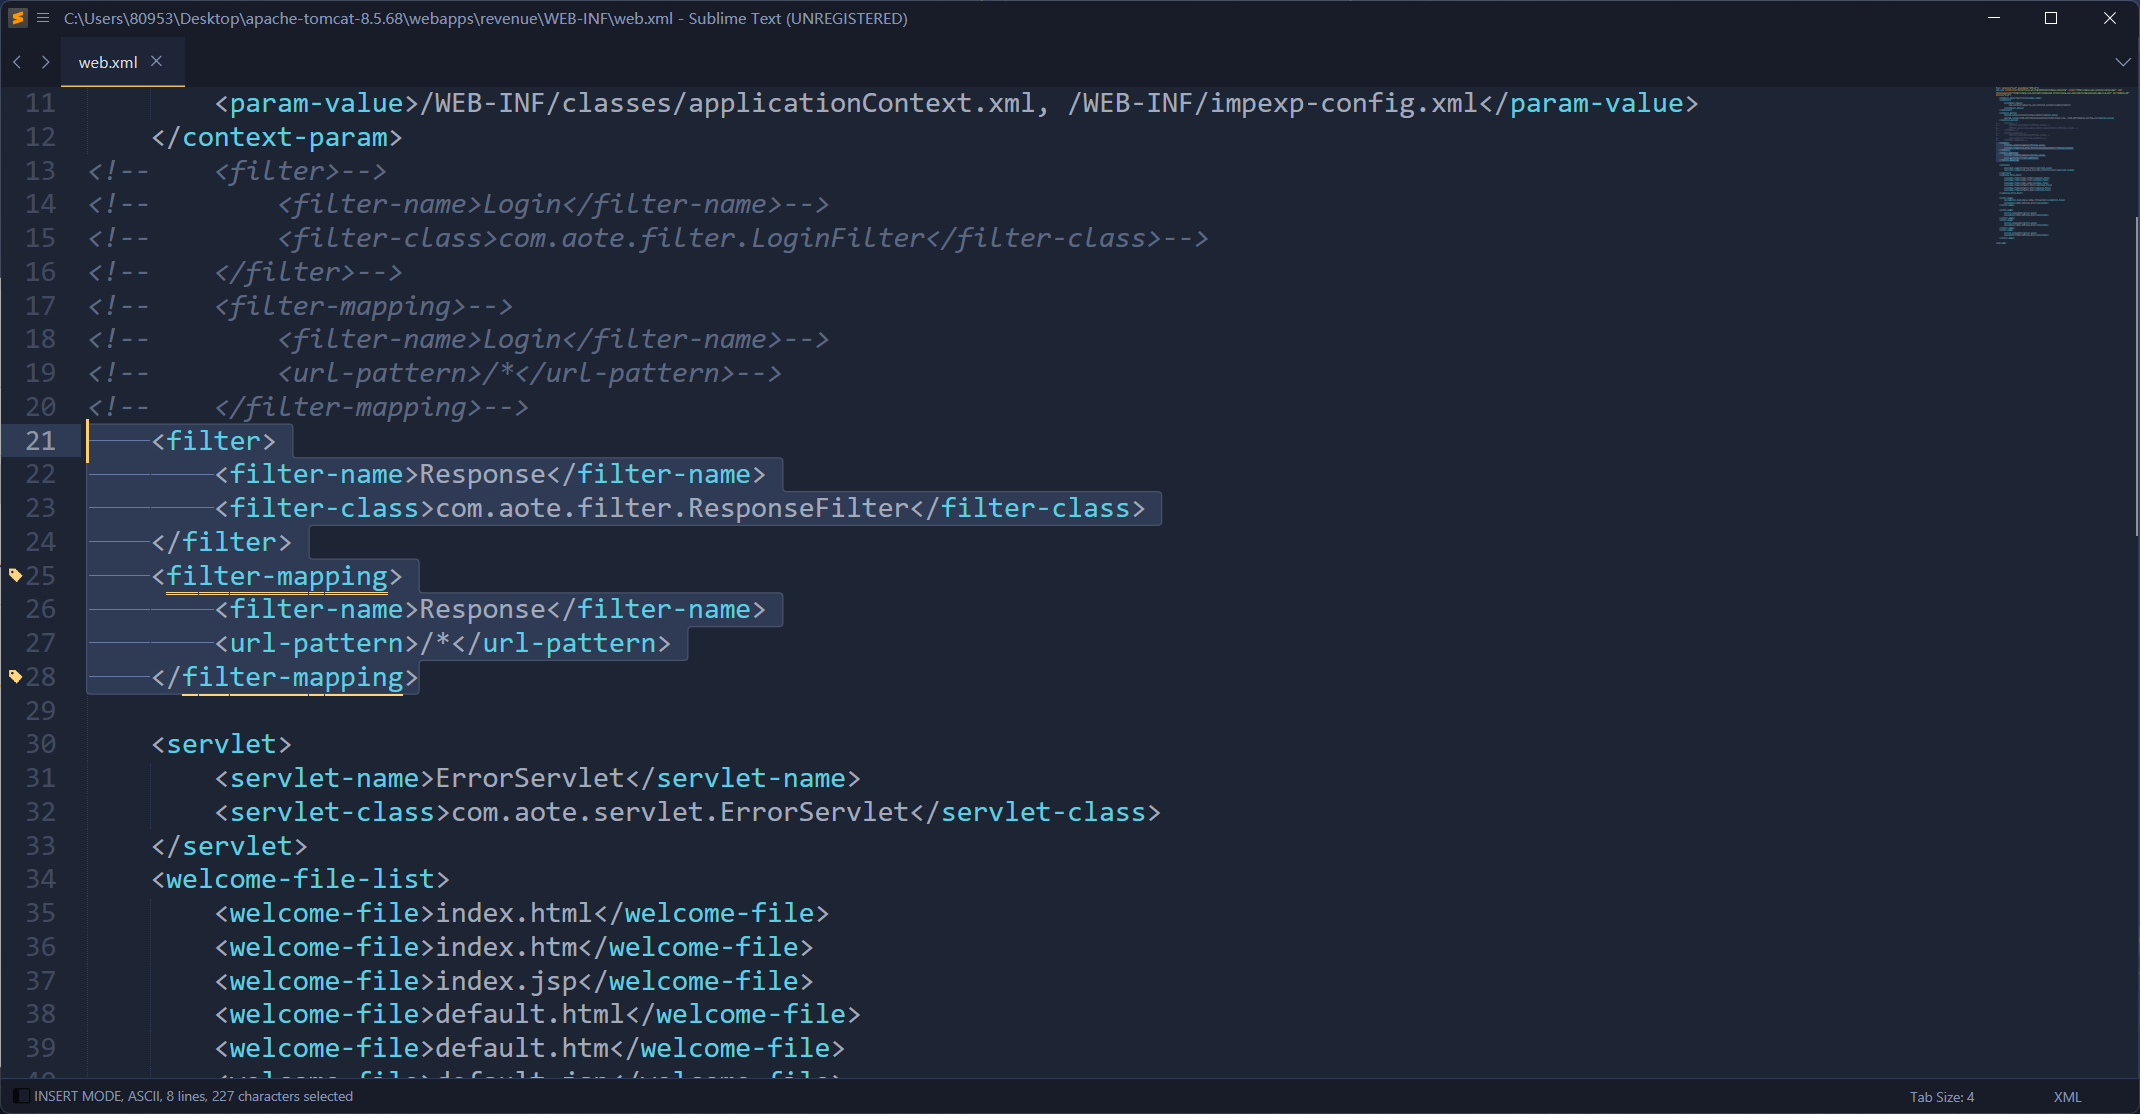The image size is (2140, 1114).
Task: Click closing </filter> tag on line 24
Action: pyautogui.click(x=221, y=542)
